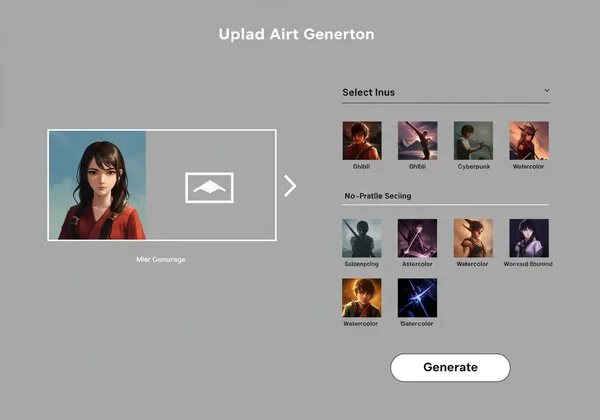Screen dimensions: 600x420
Task: Pick the Saloenpoing style thumbnail
Action: click(362, 238)
